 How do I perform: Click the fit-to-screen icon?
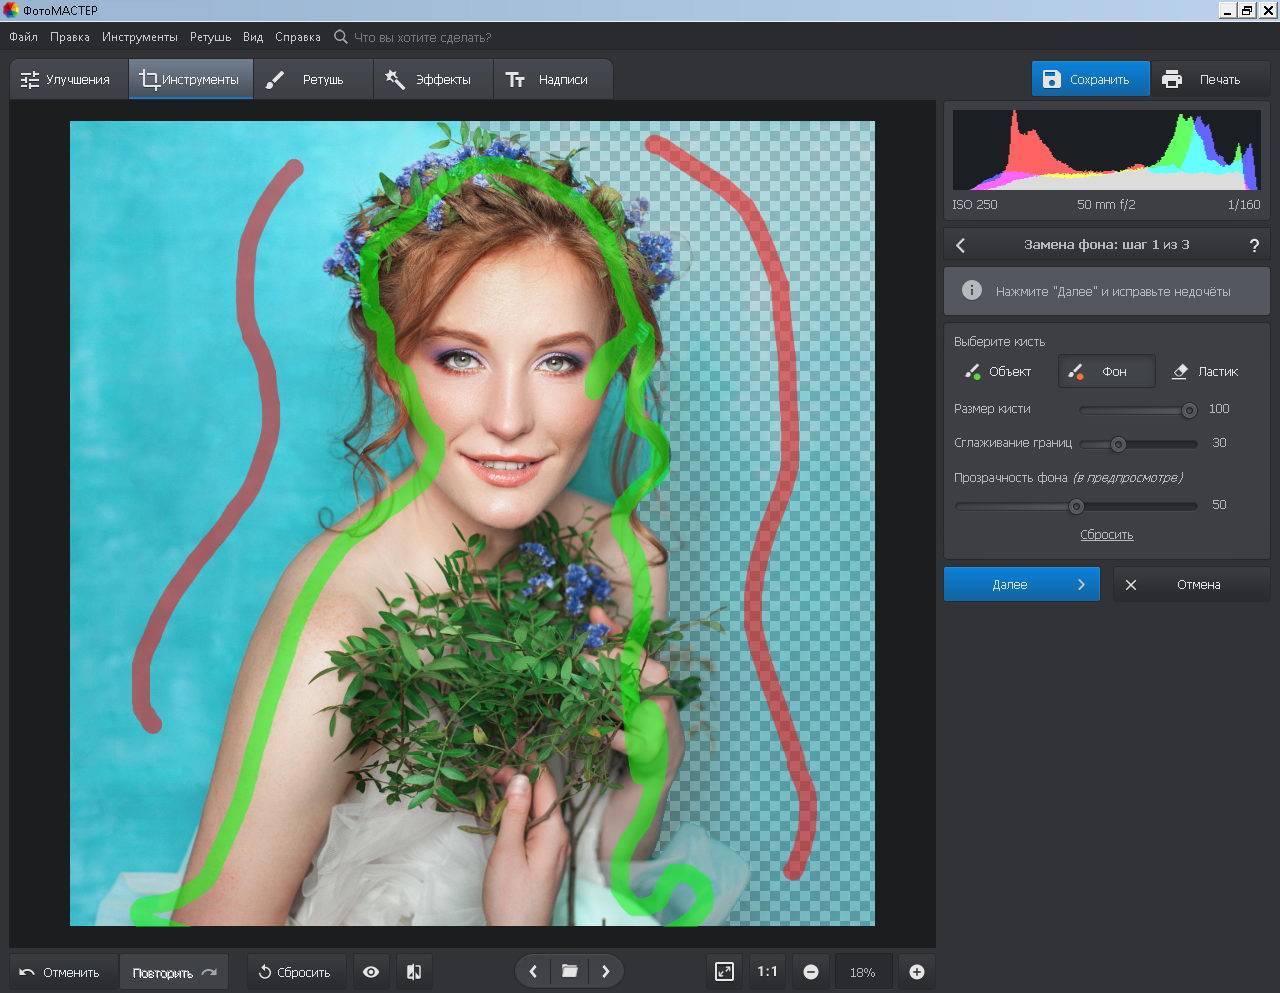pyautogui.click(x=724, y=971)
